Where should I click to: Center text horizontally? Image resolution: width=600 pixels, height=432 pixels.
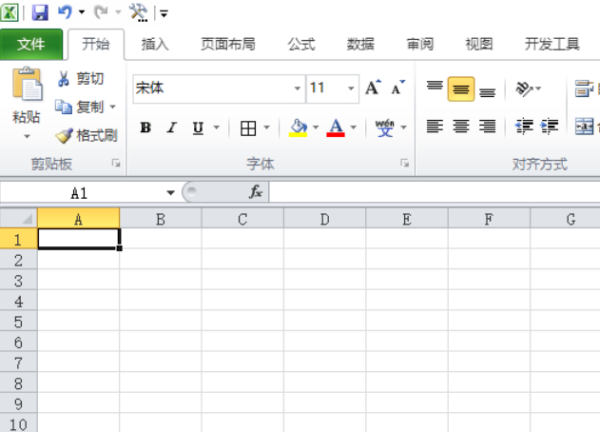(x=461, y=126)
